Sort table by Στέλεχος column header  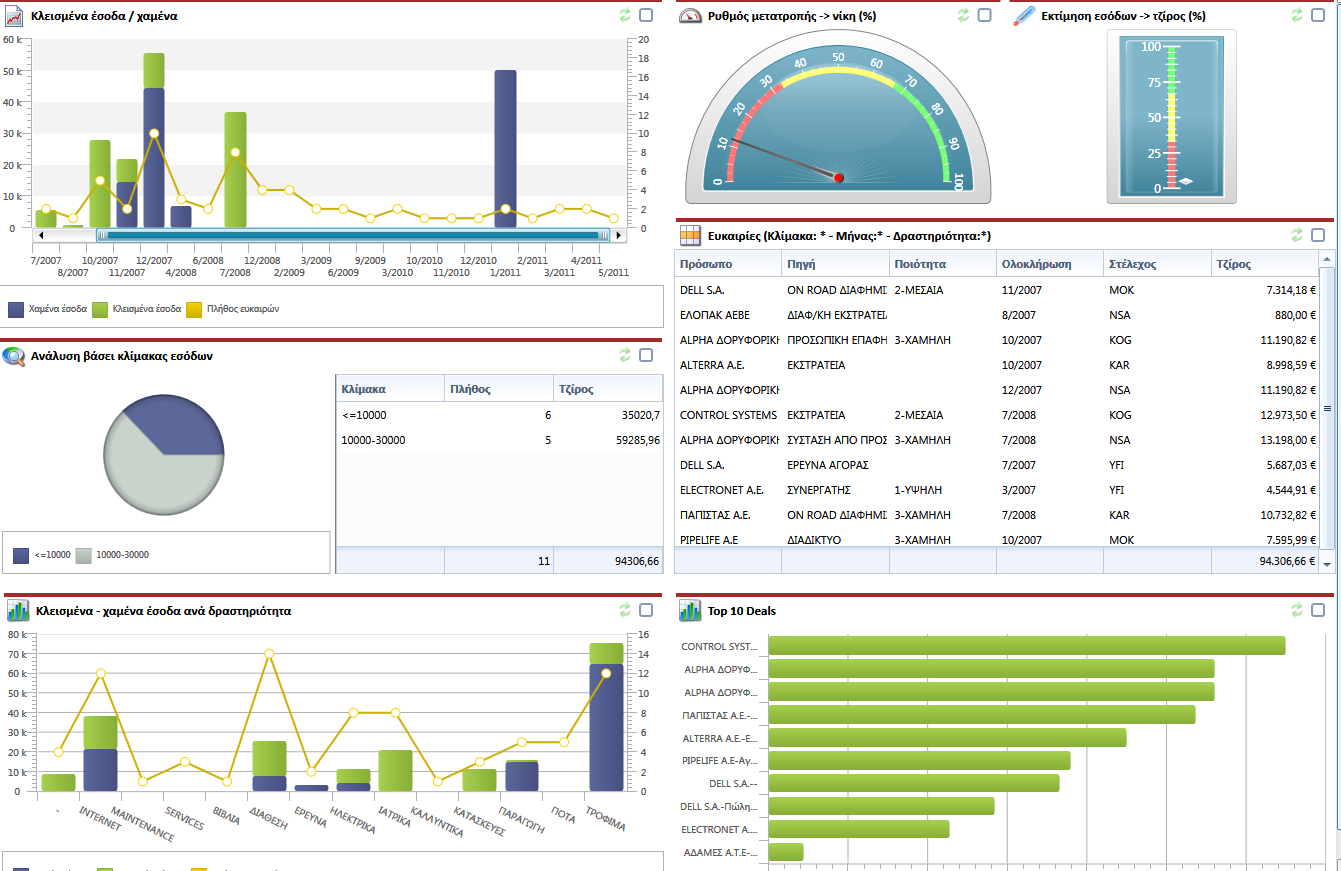click(1158, 264)
